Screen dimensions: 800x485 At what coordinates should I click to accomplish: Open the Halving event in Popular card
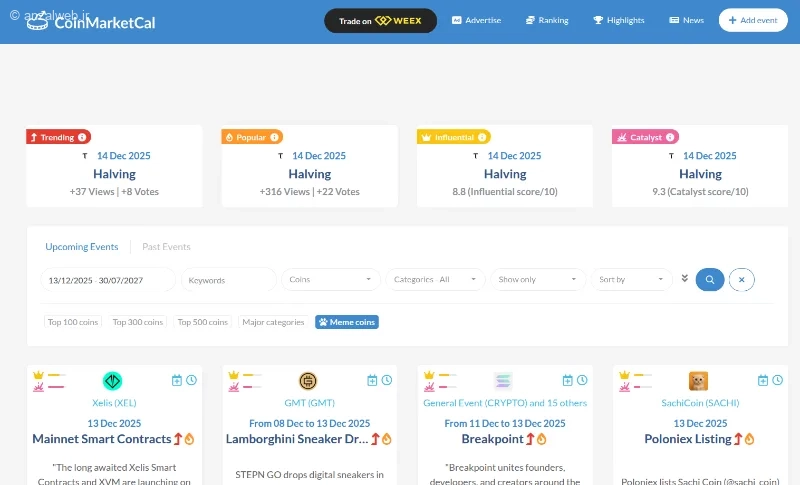click(x=310, y=174)
